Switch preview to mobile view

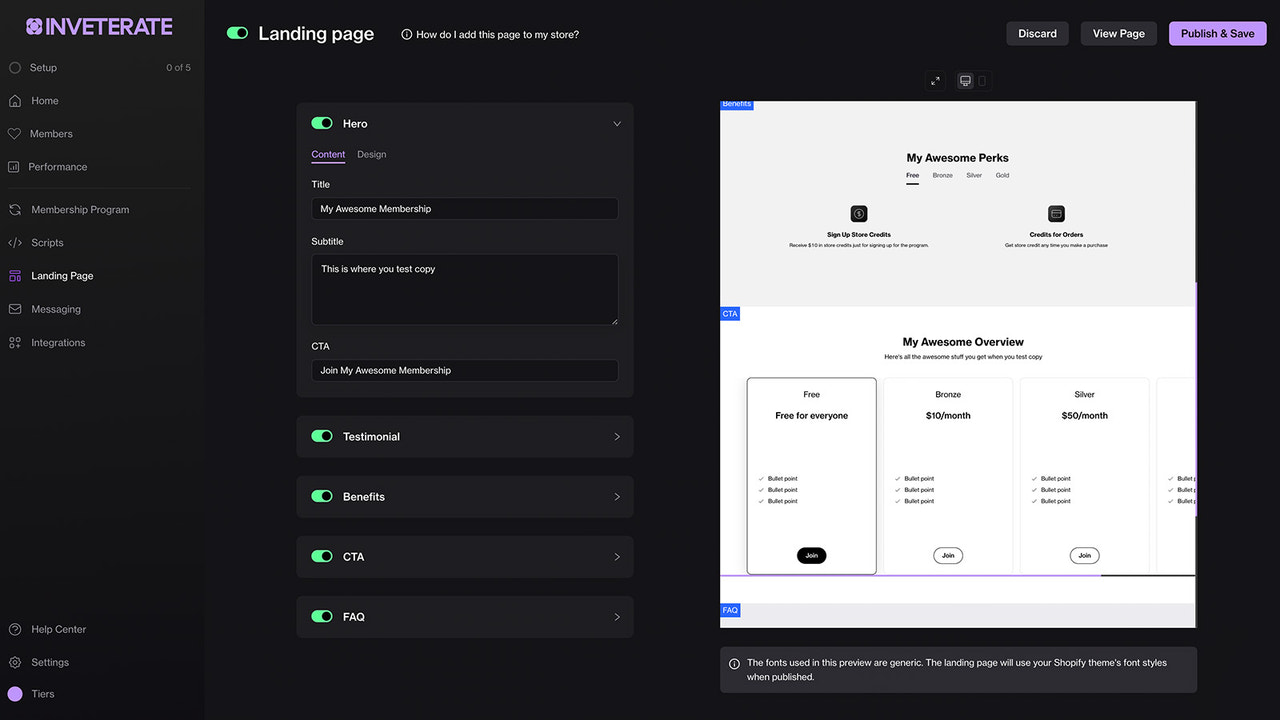click(984, 80)
